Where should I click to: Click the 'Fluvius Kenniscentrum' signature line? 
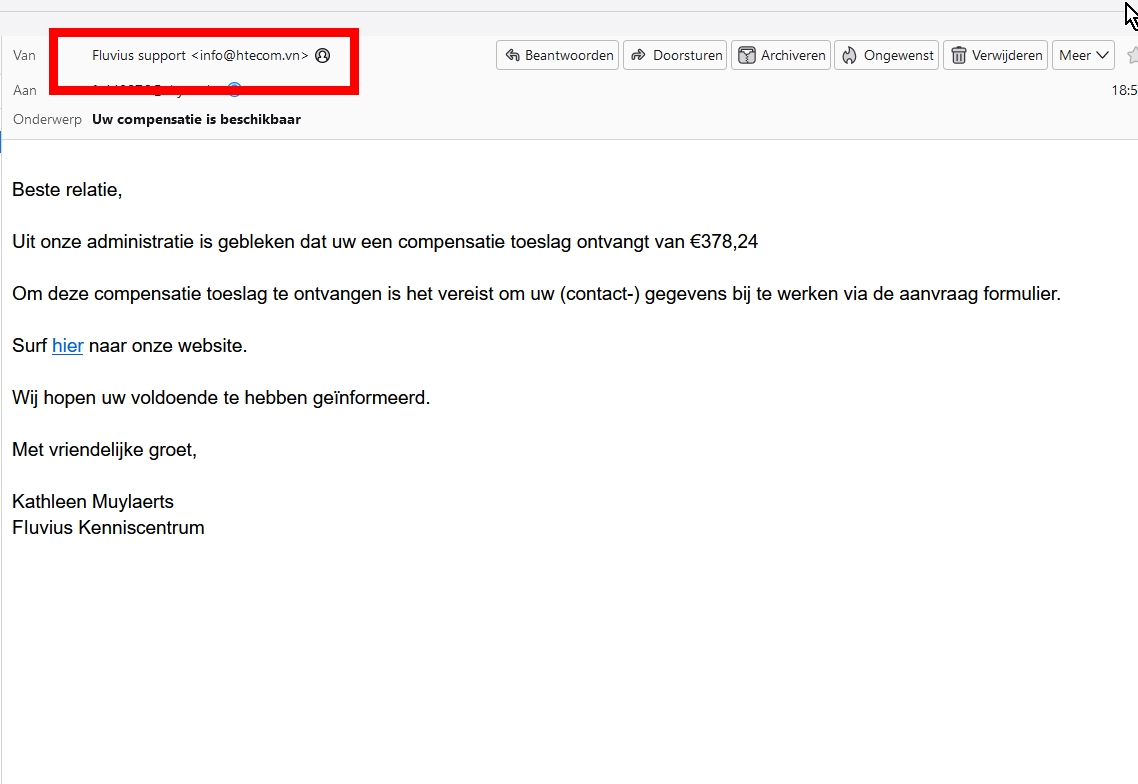[108, 528]
